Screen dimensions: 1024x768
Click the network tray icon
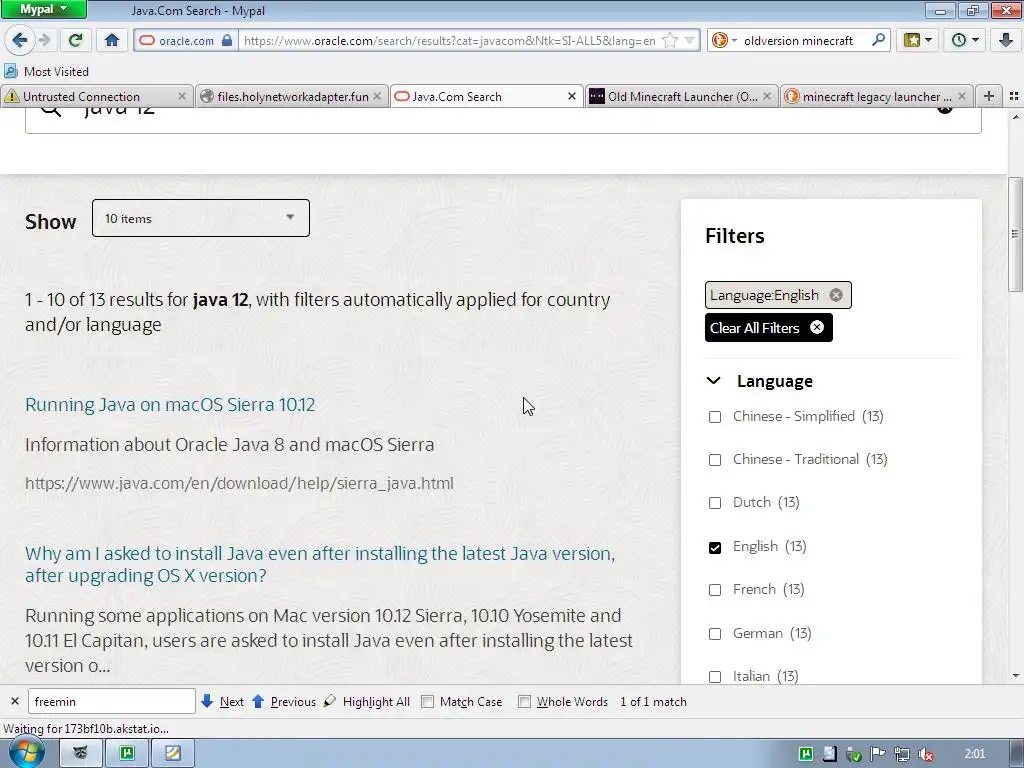point(902,754)
